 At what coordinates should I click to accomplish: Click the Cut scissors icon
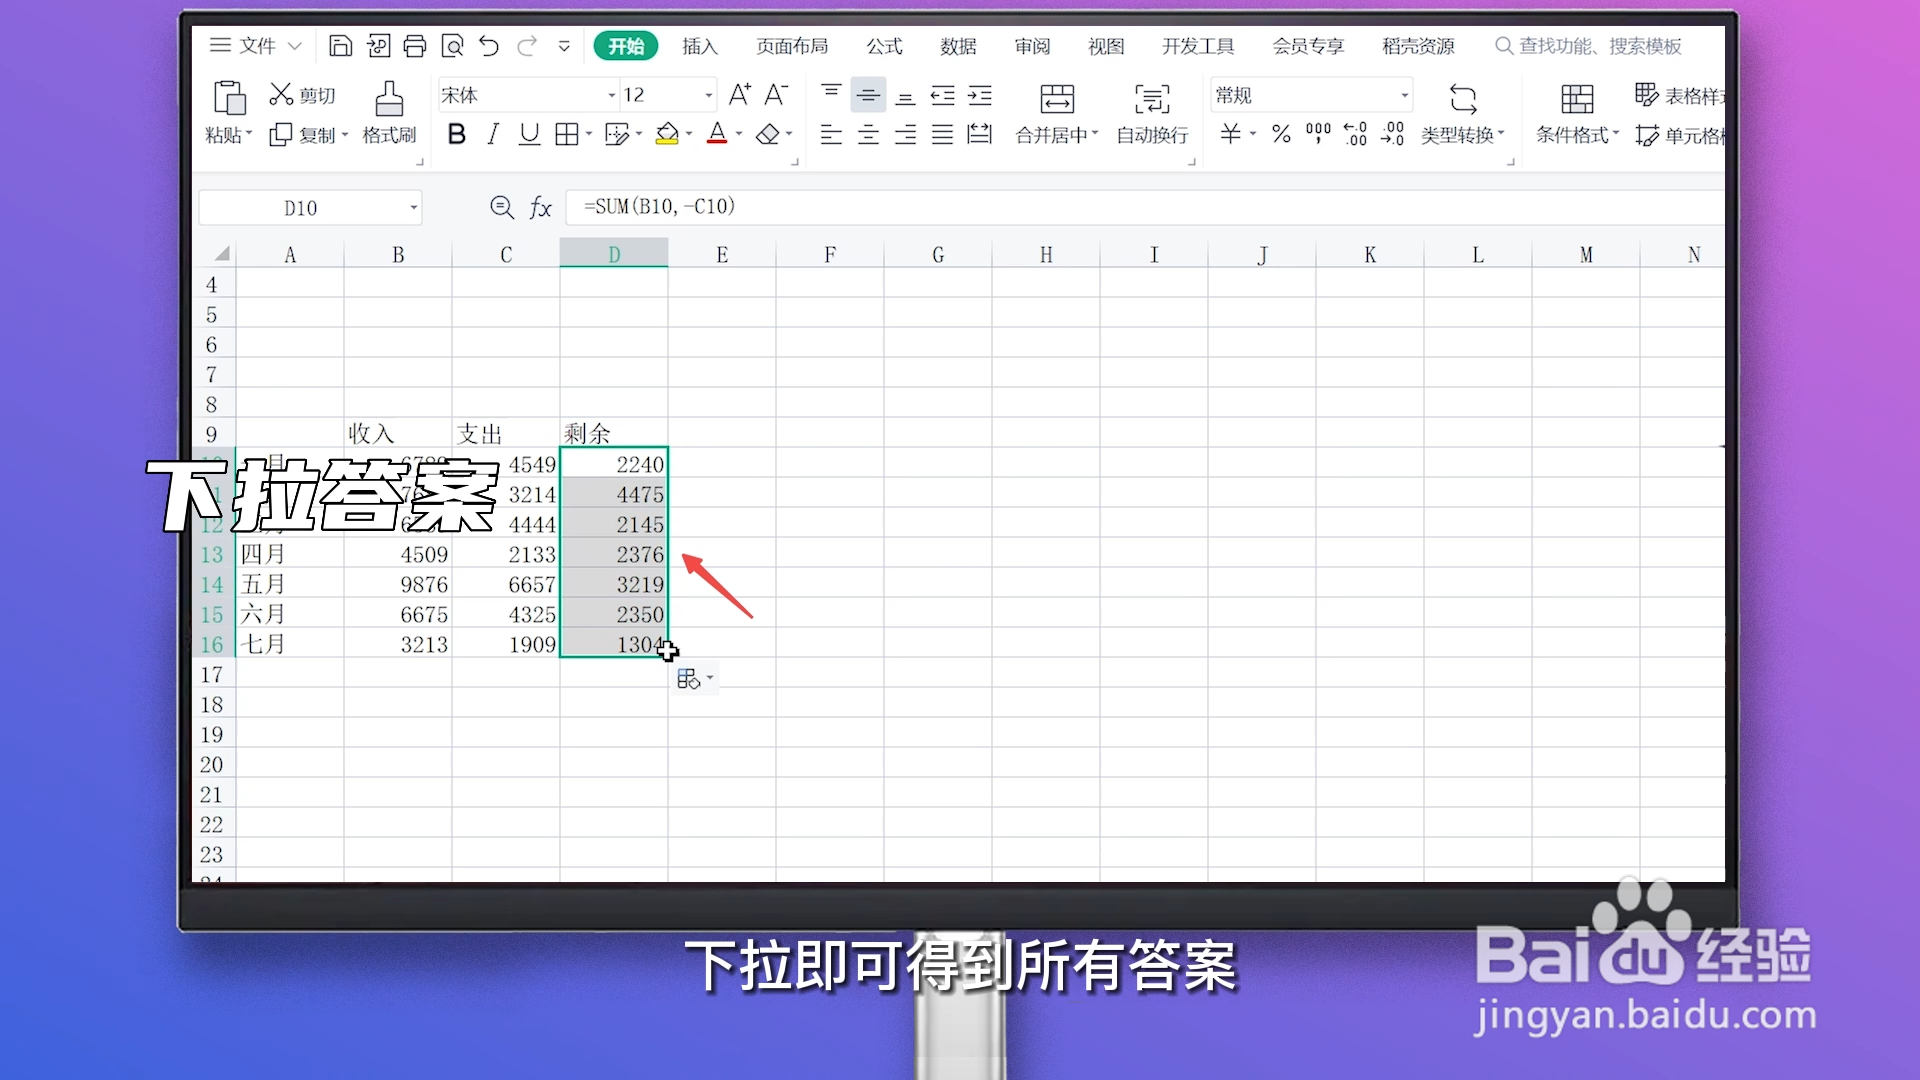pos(281,95)
